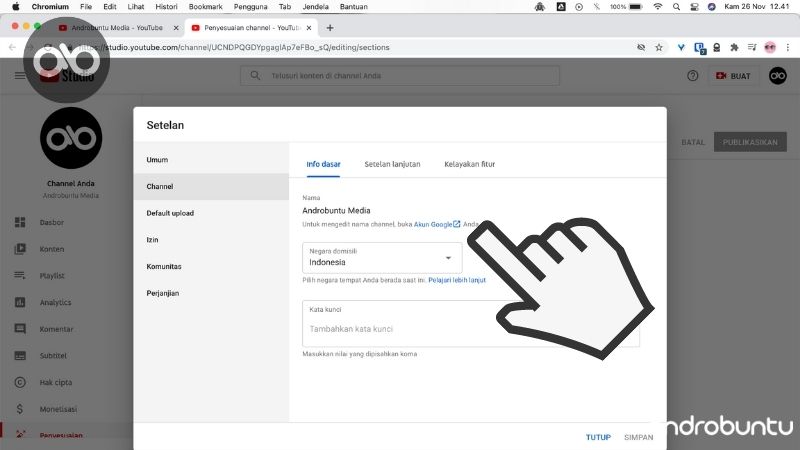Expand the Negara domisili dropdown

pyautogui.click(x=382, y=258)
